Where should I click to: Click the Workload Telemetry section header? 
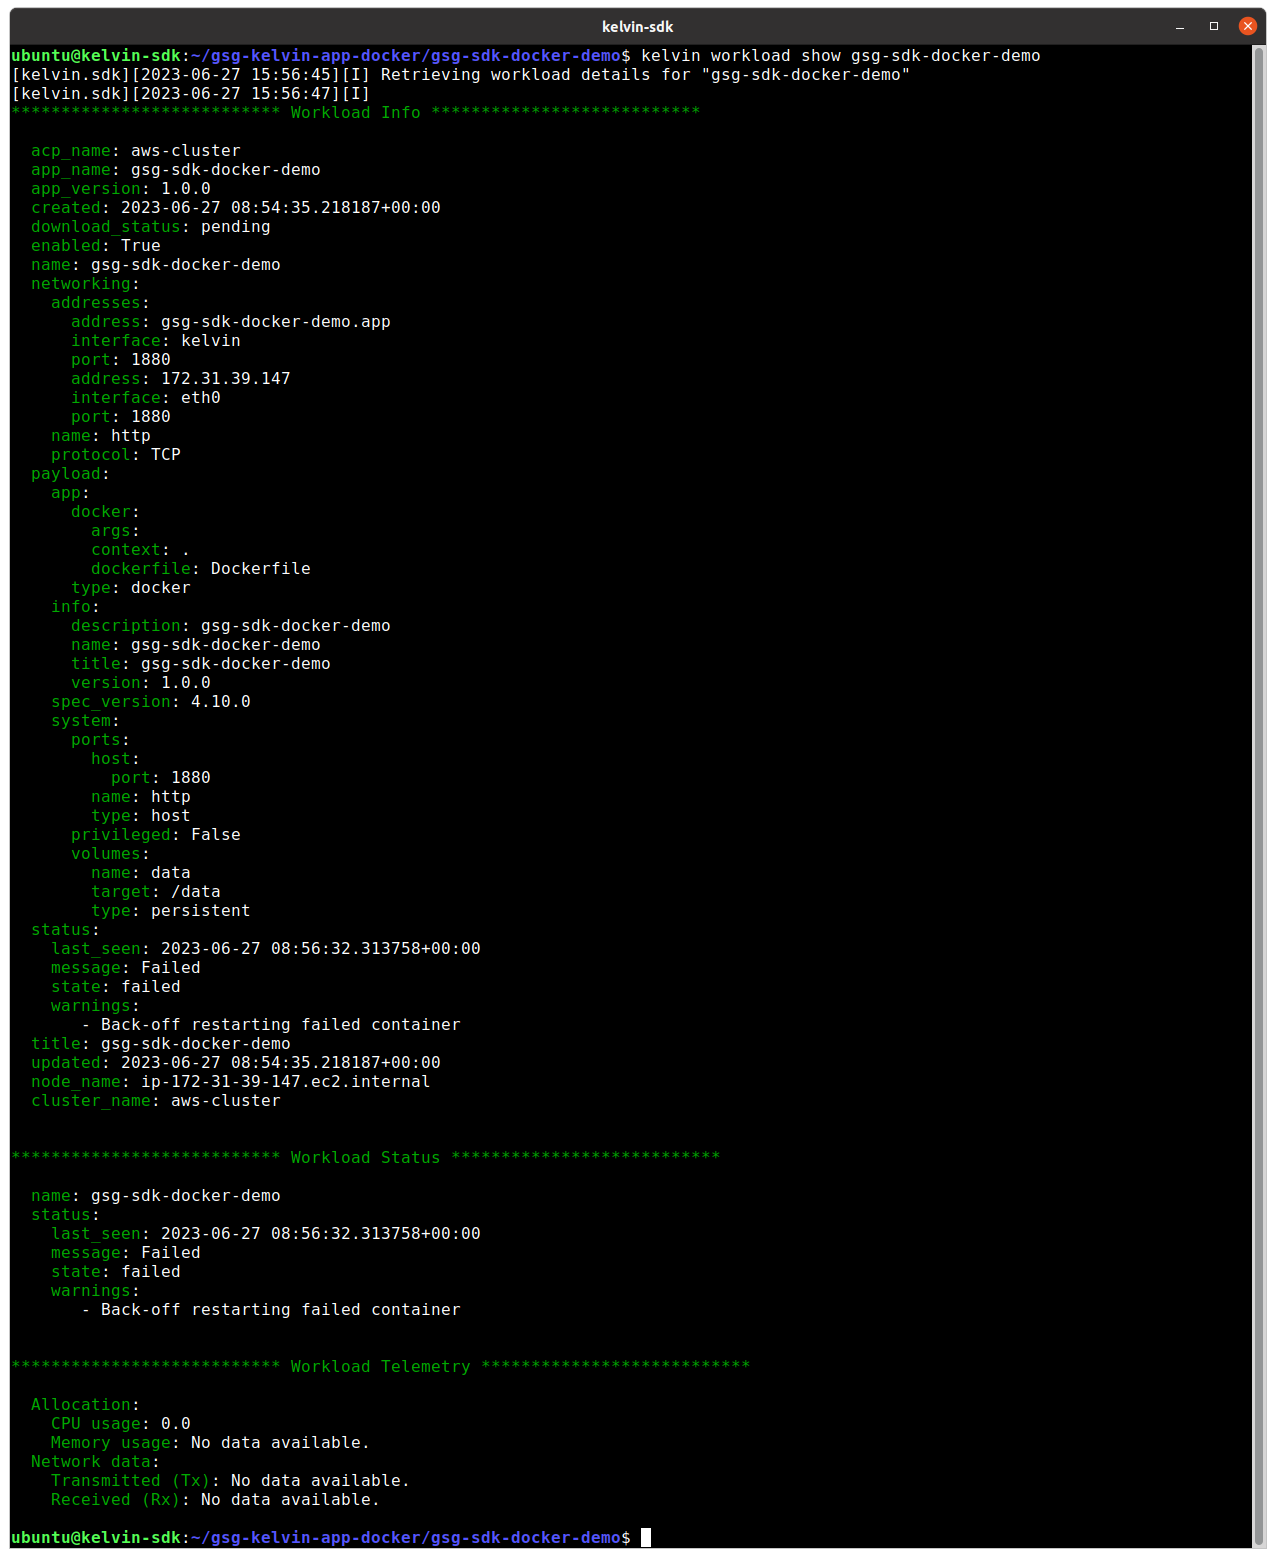point(381,1367)
